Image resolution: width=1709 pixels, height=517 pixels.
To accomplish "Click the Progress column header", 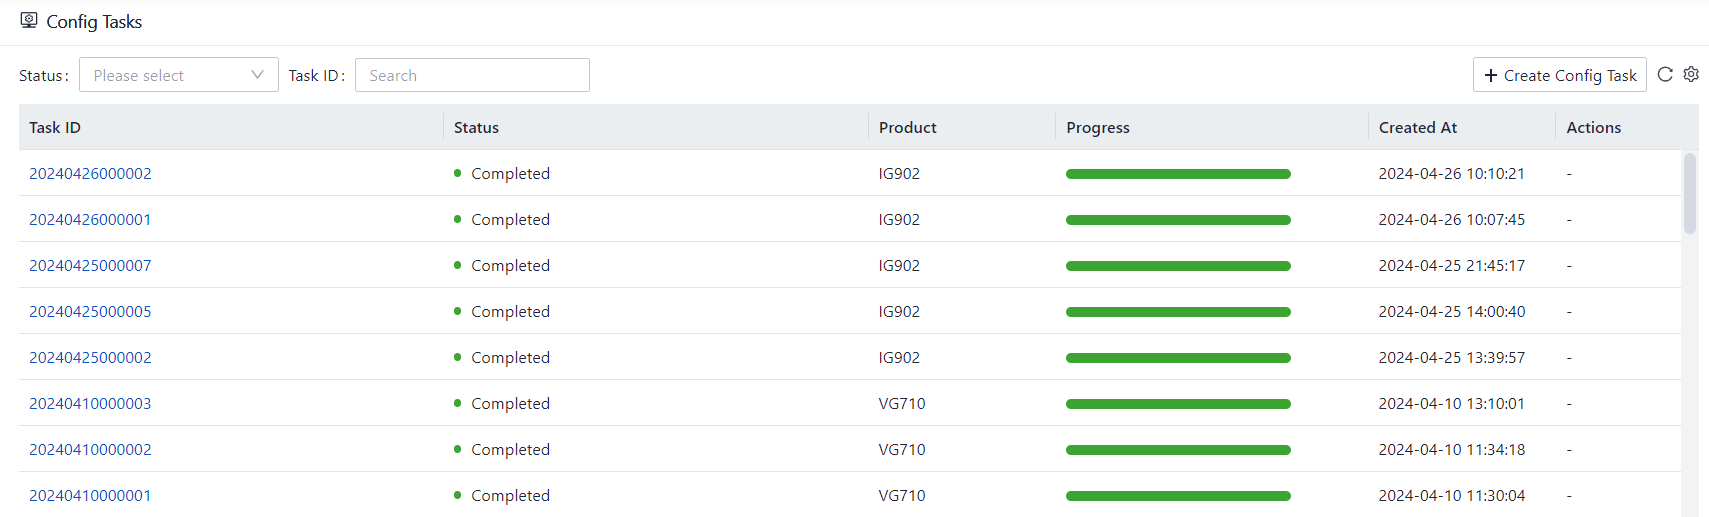I will 1097,127.
